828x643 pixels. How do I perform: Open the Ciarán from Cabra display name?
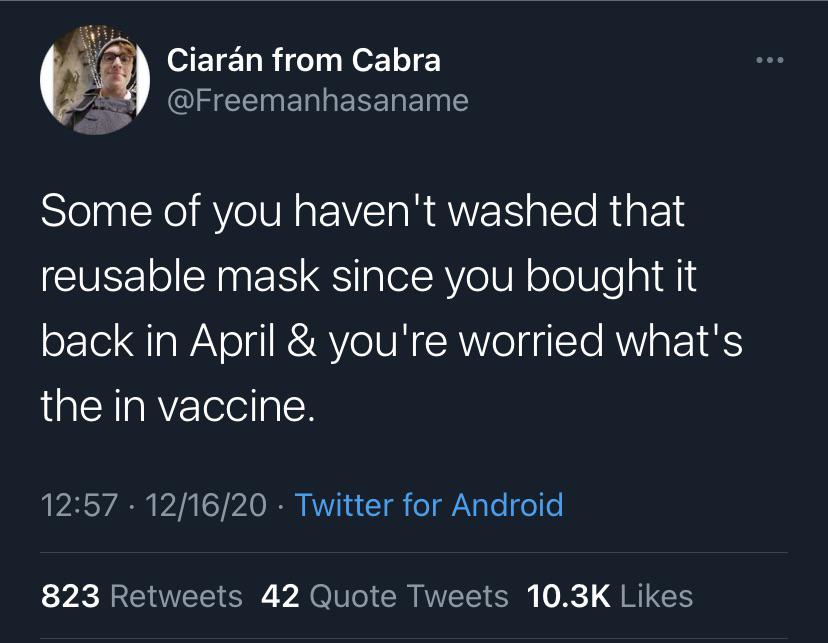click(x=303, y=60)
